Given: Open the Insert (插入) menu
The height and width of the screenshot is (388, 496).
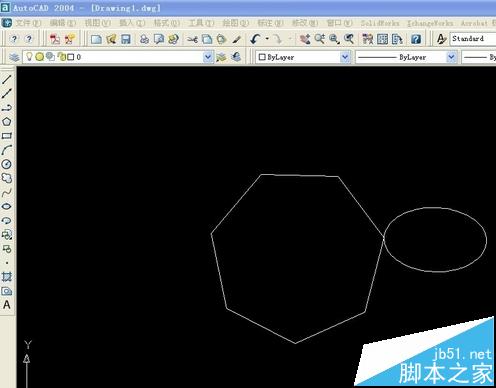Looking at the screenshot, I should tap(132, 23).
